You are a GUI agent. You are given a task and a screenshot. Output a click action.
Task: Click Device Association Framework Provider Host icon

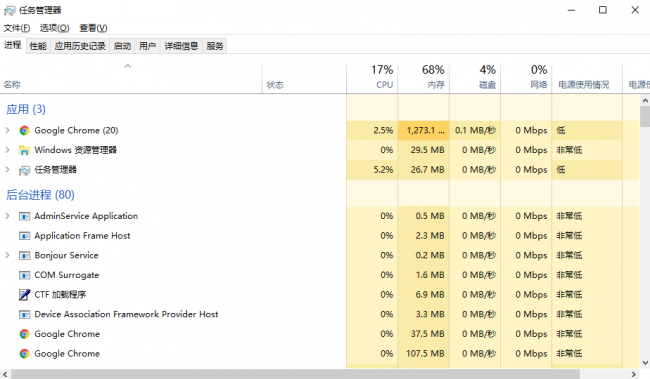[24, 315]
